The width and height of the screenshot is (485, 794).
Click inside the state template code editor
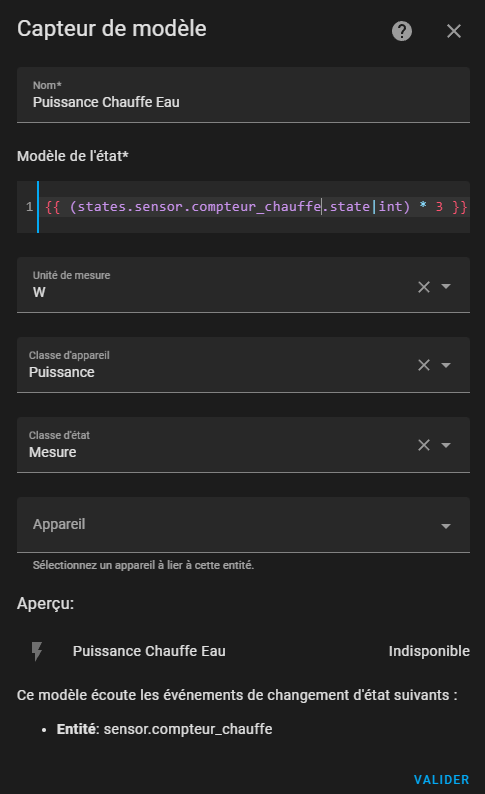[x=254, y=207]
